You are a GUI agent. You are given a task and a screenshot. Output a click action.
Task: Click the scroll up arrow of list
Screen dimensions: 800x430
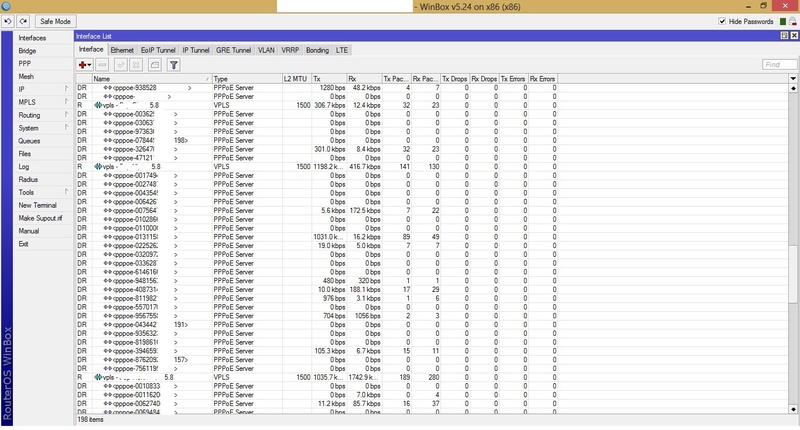tap(793, 88)
